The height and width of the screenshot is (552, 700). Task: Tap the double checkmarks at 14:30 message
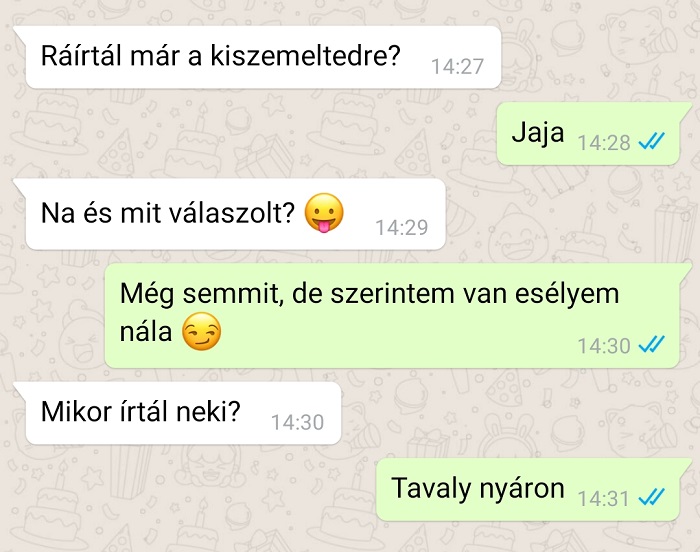point(652,344)
